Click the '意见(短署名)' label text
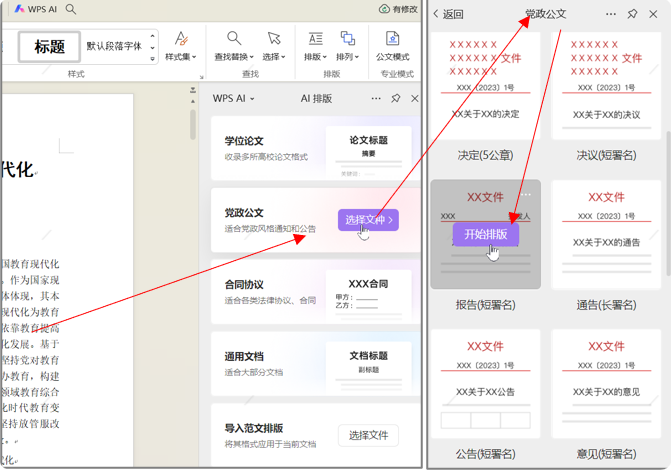The height and width of the screenshot is (471, 671). click(606, 453)
